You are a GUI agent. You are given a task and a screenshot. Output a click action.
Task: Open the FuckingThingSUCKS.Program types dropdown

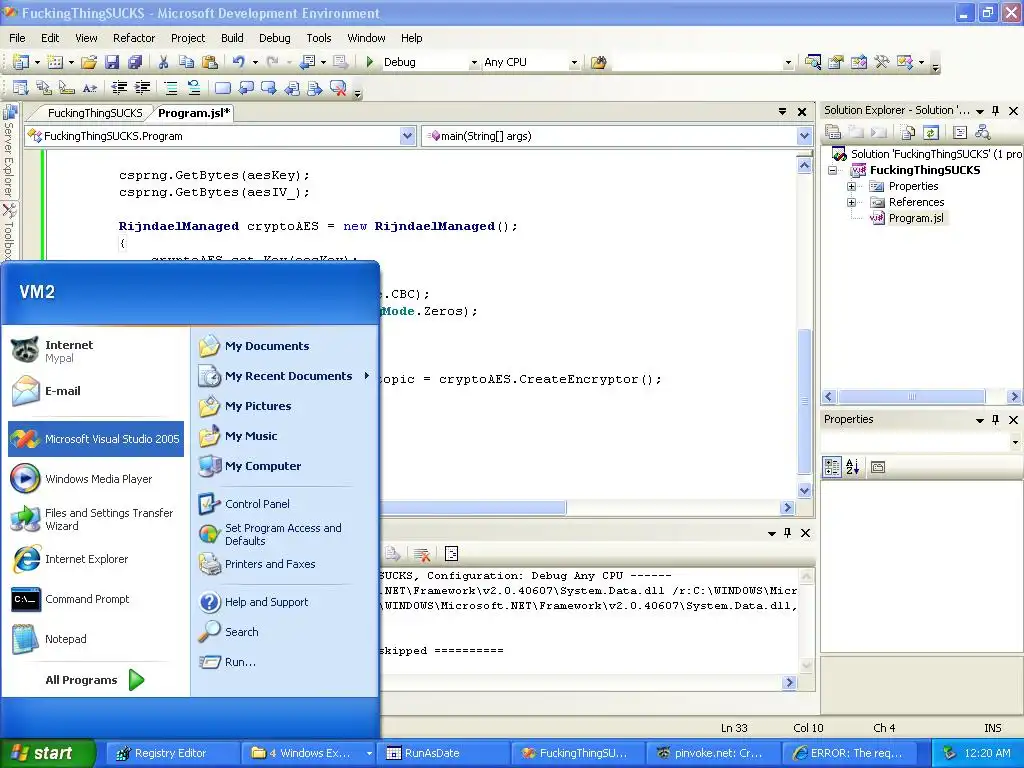408,136
